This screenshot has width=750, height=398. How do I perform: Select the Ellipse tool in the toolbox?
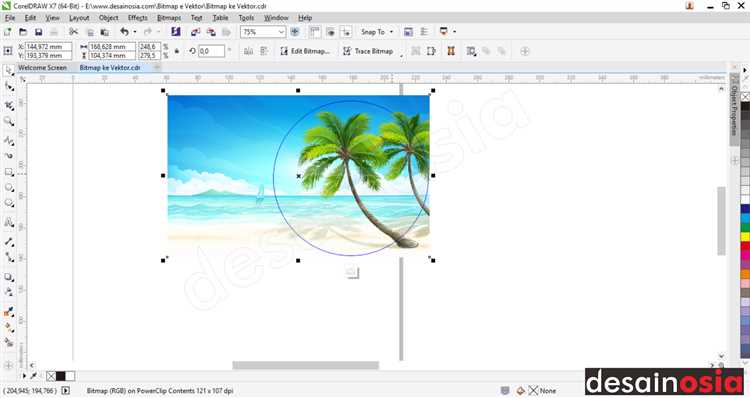(9, 188)
